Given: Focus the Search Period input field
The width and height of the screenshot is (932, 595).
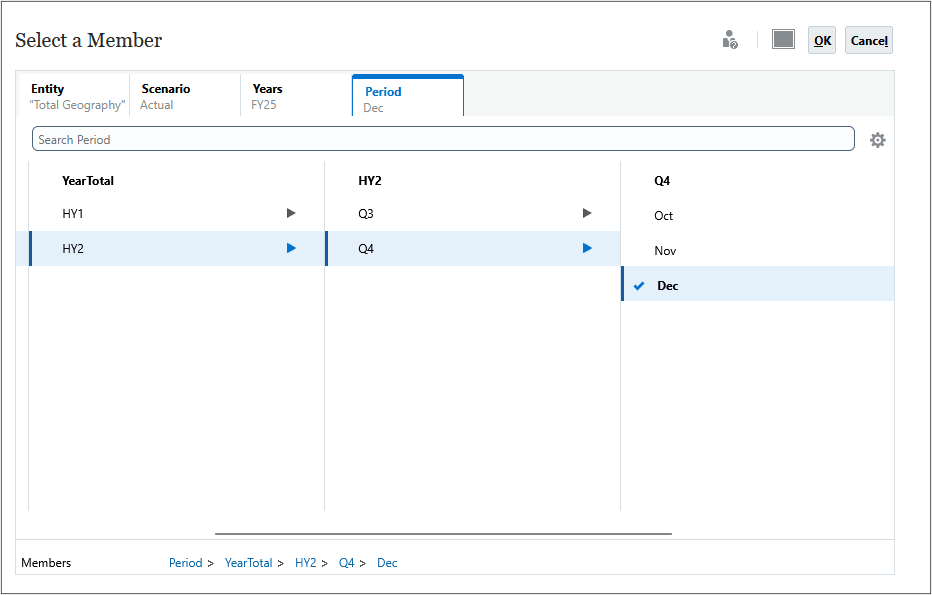Looking at the screenshot, I should (443, 139).
